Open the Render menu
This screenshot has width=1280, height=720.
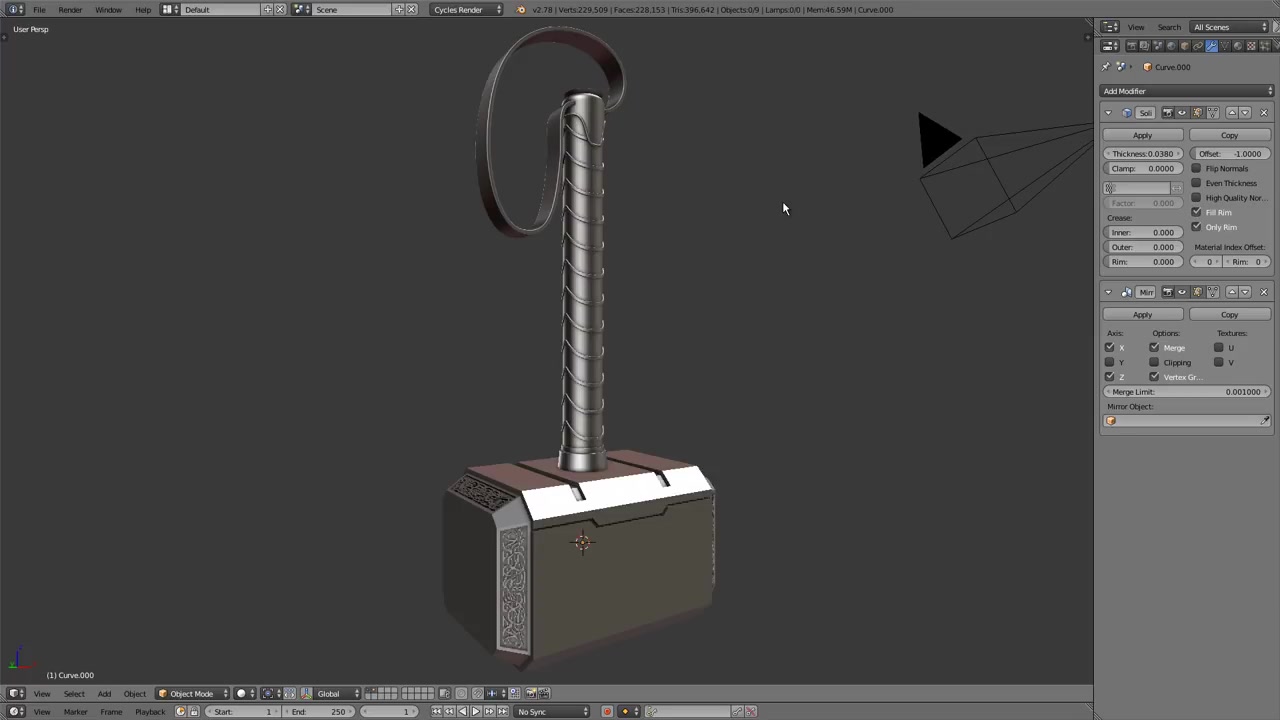click(x=70, y=10)
